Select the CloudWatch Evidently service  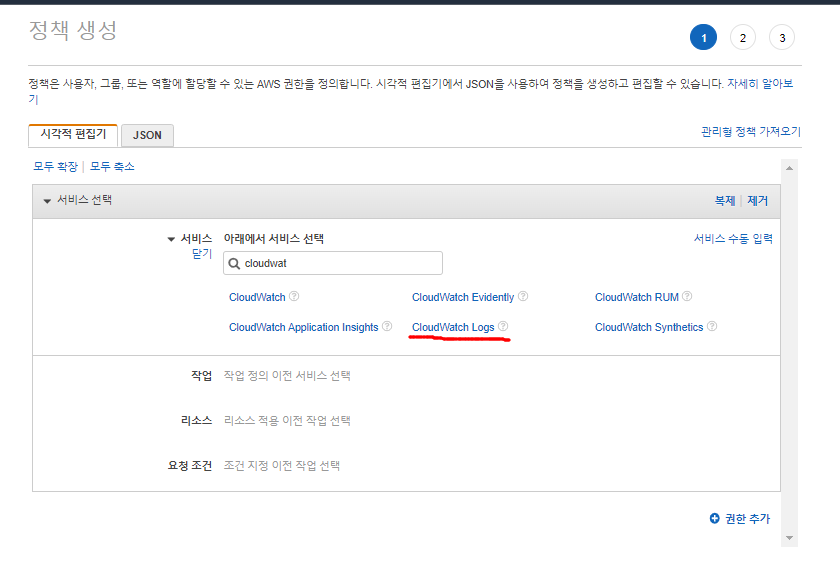point(463,297)
